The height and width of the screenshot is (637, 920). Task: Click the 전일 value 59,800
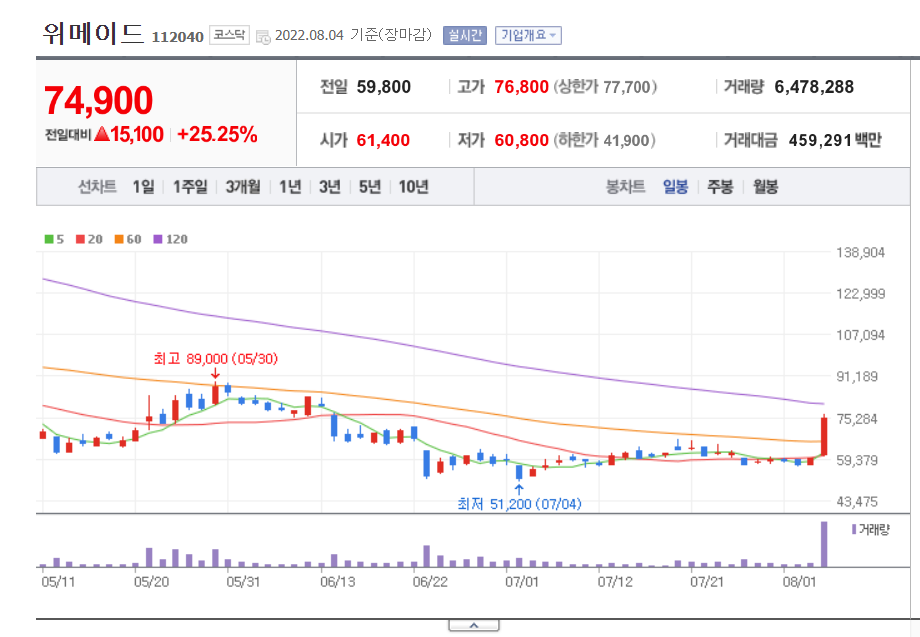384,87
